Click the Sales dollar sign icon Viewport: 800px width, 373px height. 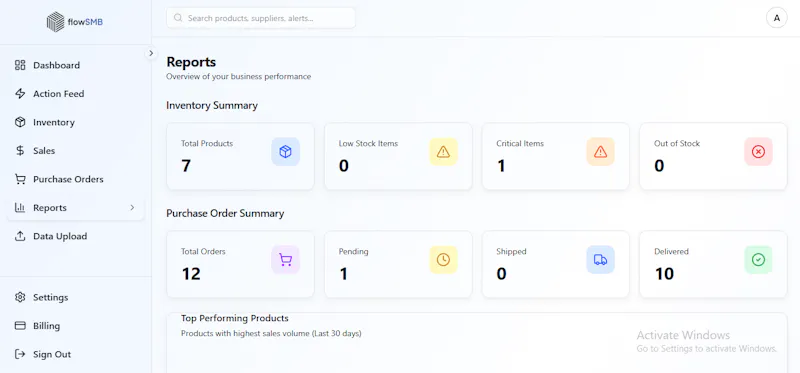pos(20,151)
